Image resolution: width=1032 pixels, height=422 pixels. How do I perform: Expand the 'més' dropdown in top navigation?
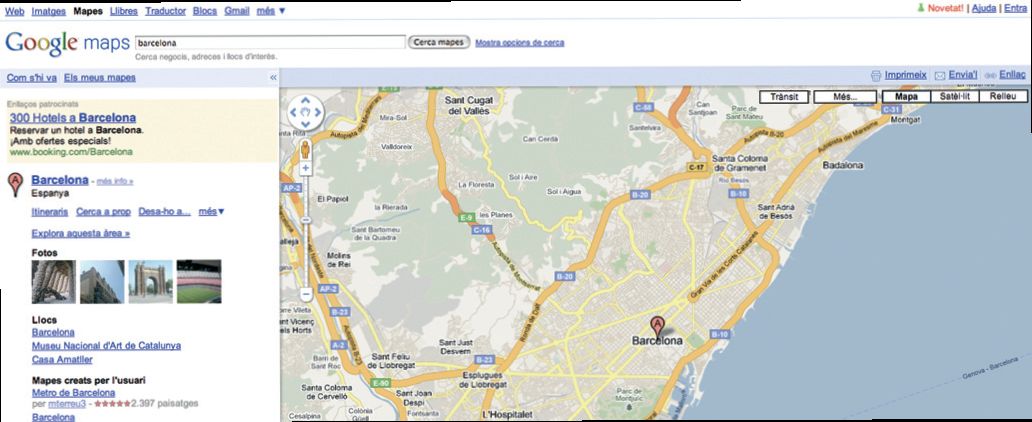click(269, 9)
